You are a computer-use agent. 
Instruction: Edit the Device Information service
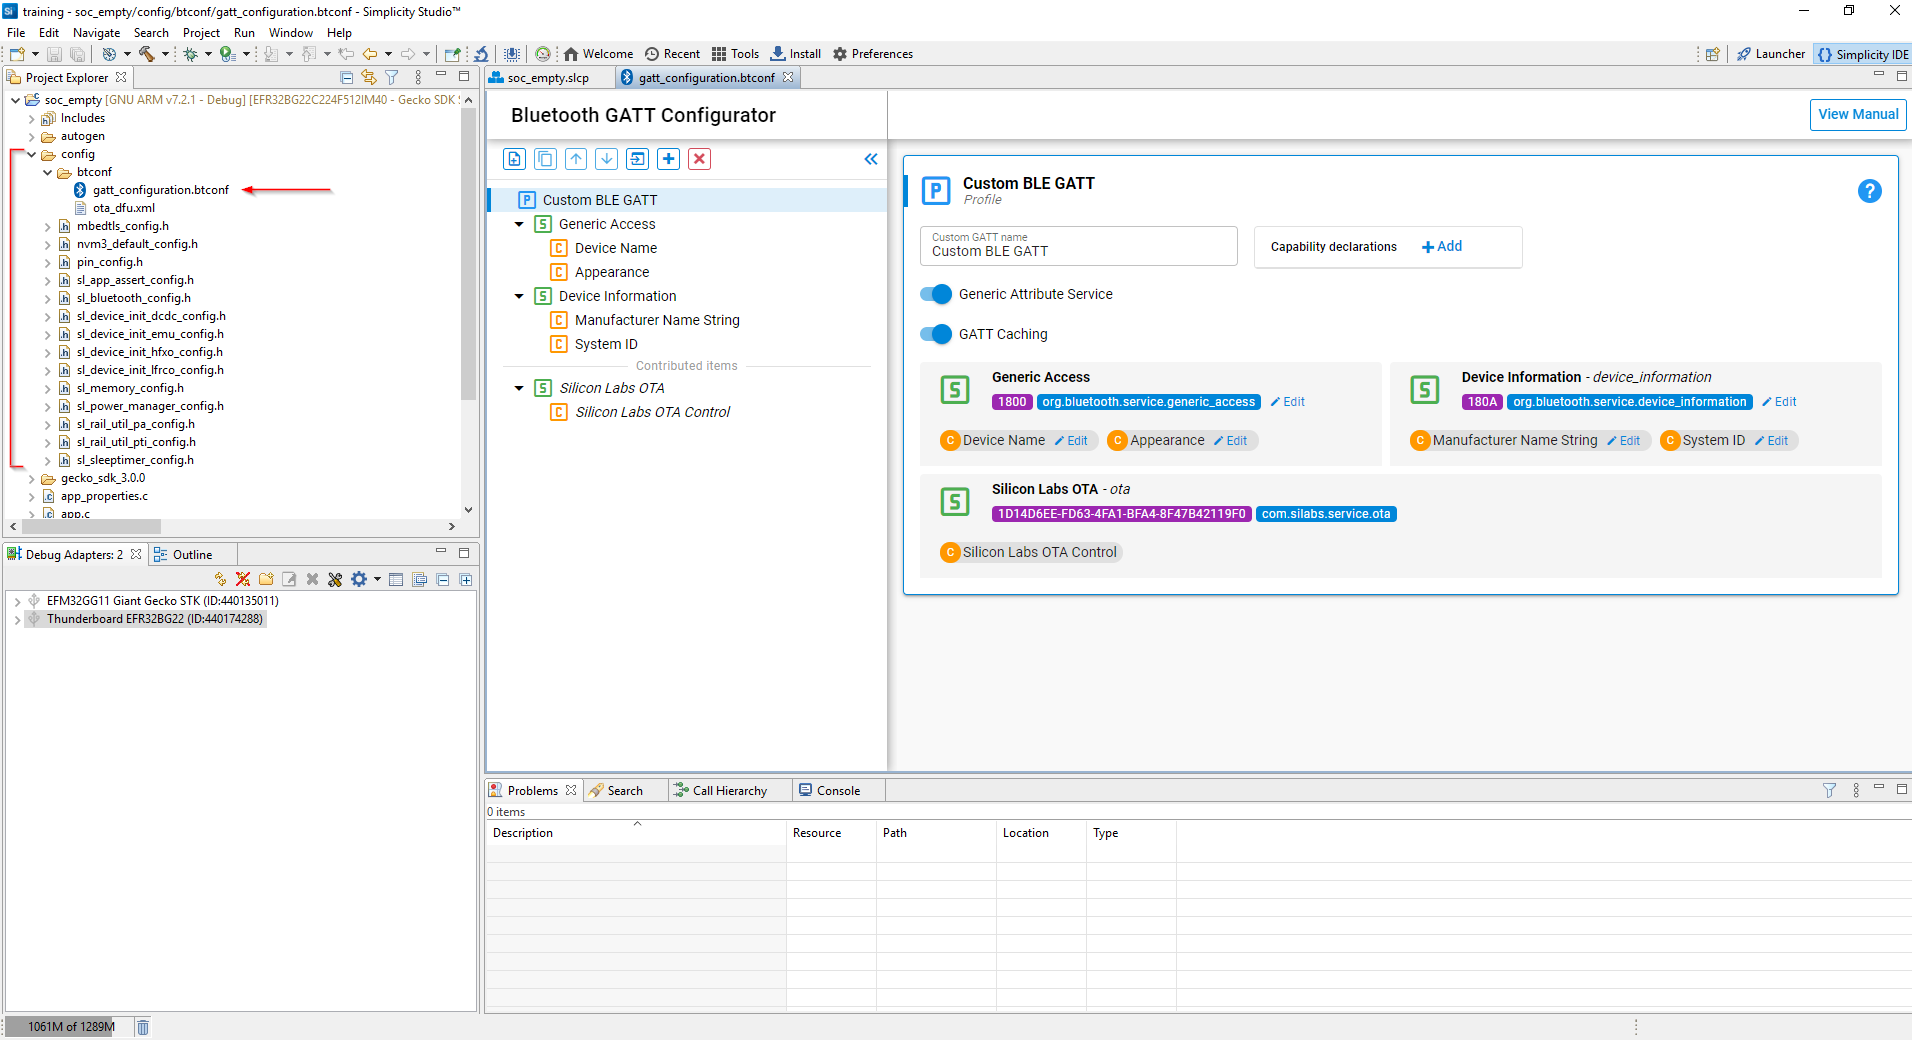[x=1780, y=402]
